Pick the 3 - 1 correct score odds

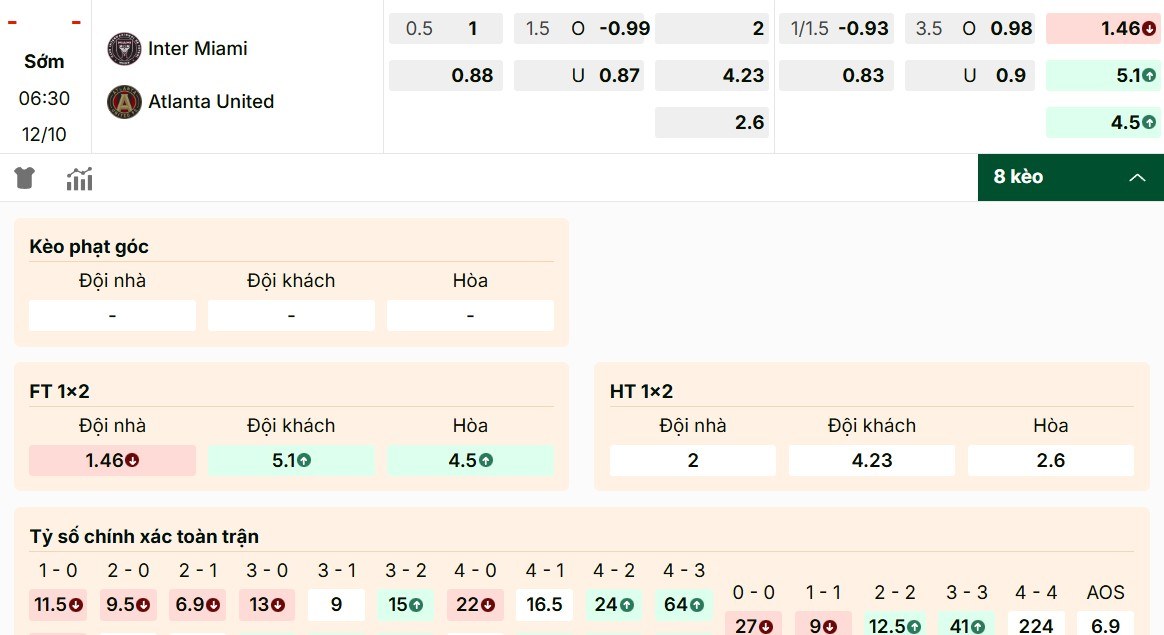[x=336, y=605]
